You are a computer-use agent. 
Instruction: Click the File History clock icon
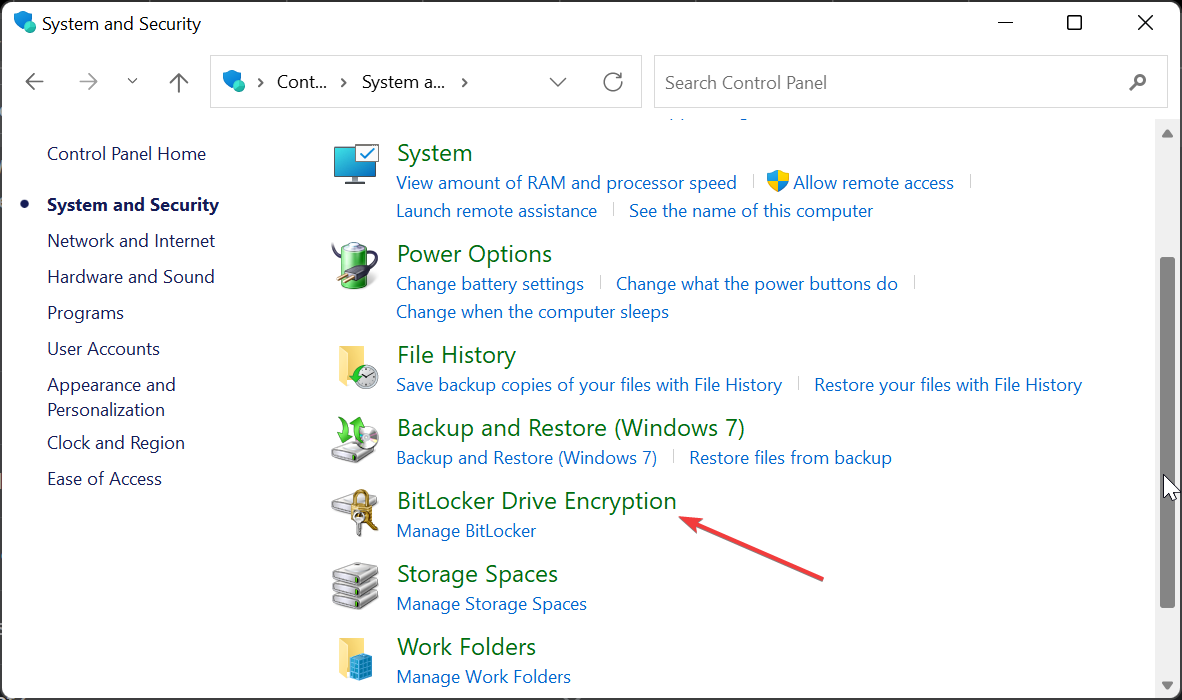[355, 367]
